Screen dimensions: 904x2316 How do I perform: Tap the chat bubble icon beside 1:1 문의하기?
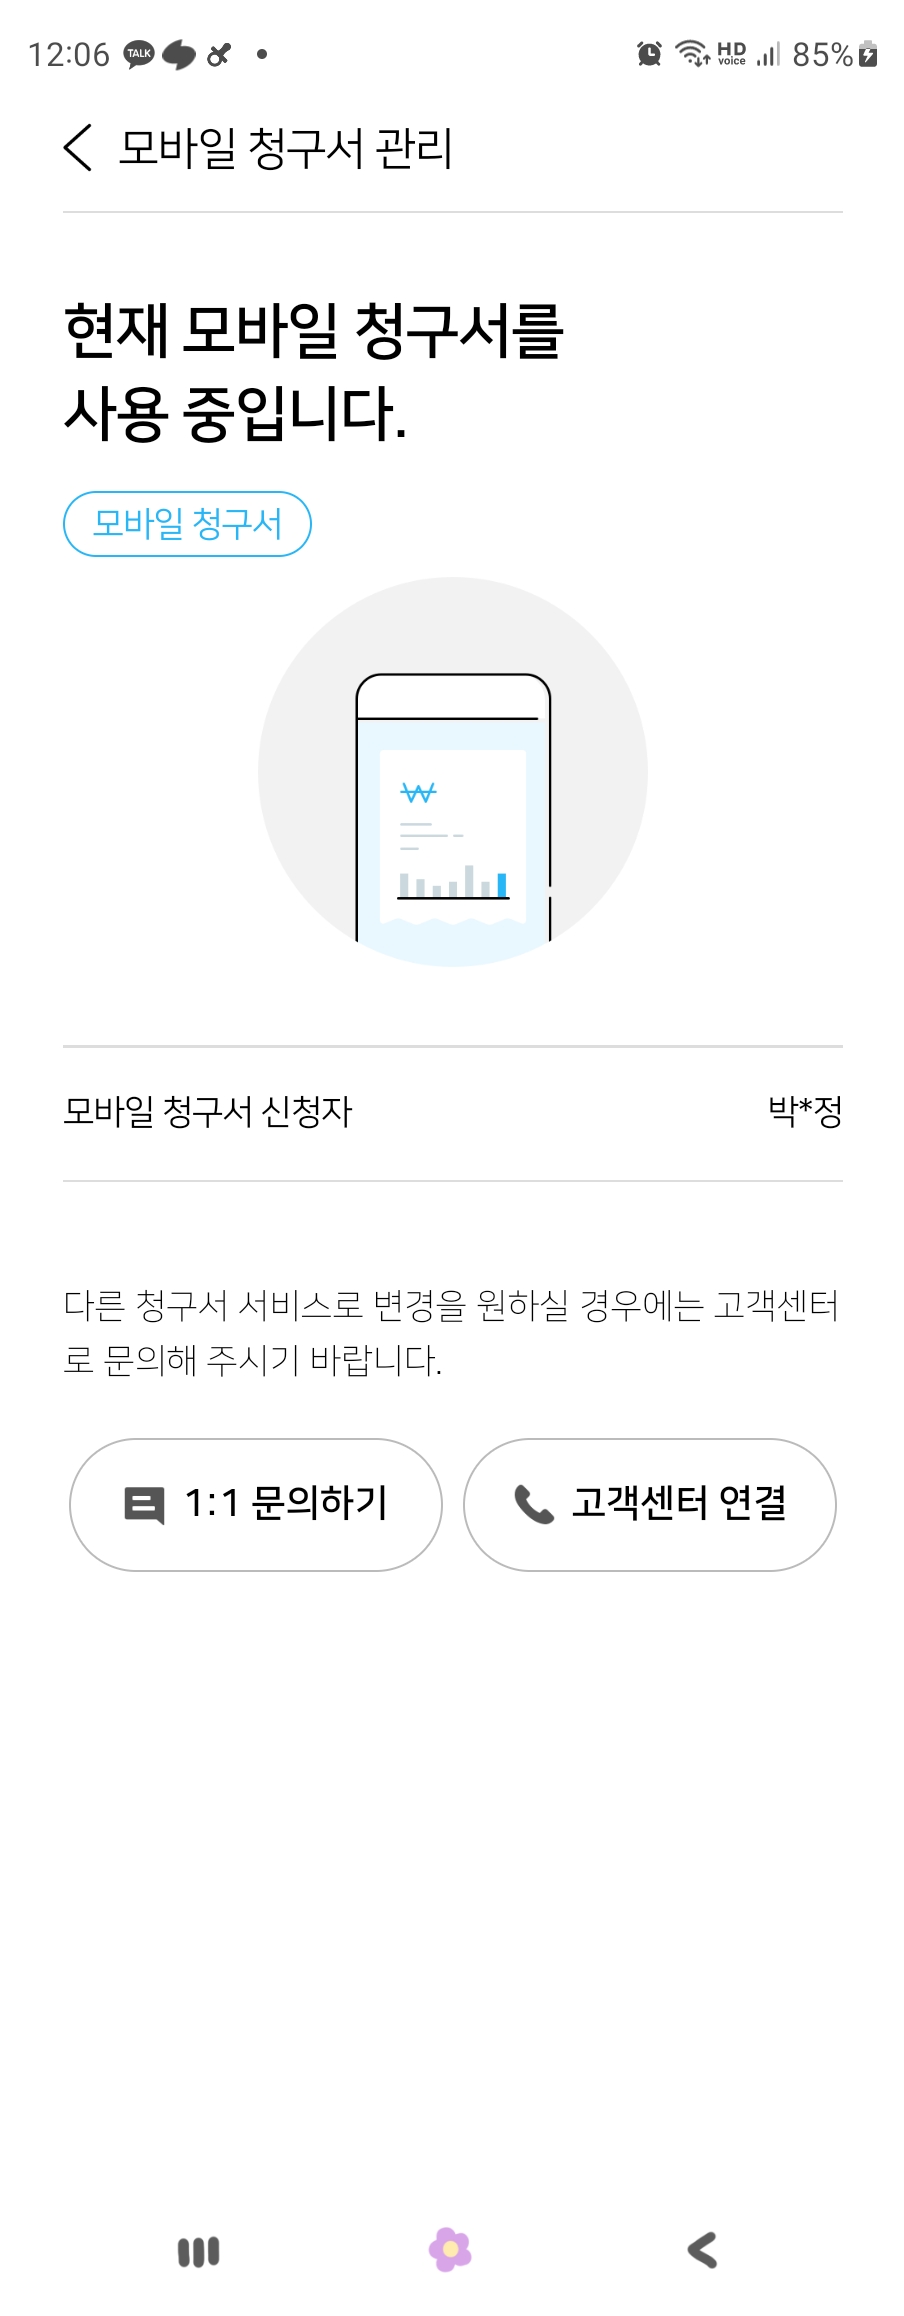coord(144,1504)
